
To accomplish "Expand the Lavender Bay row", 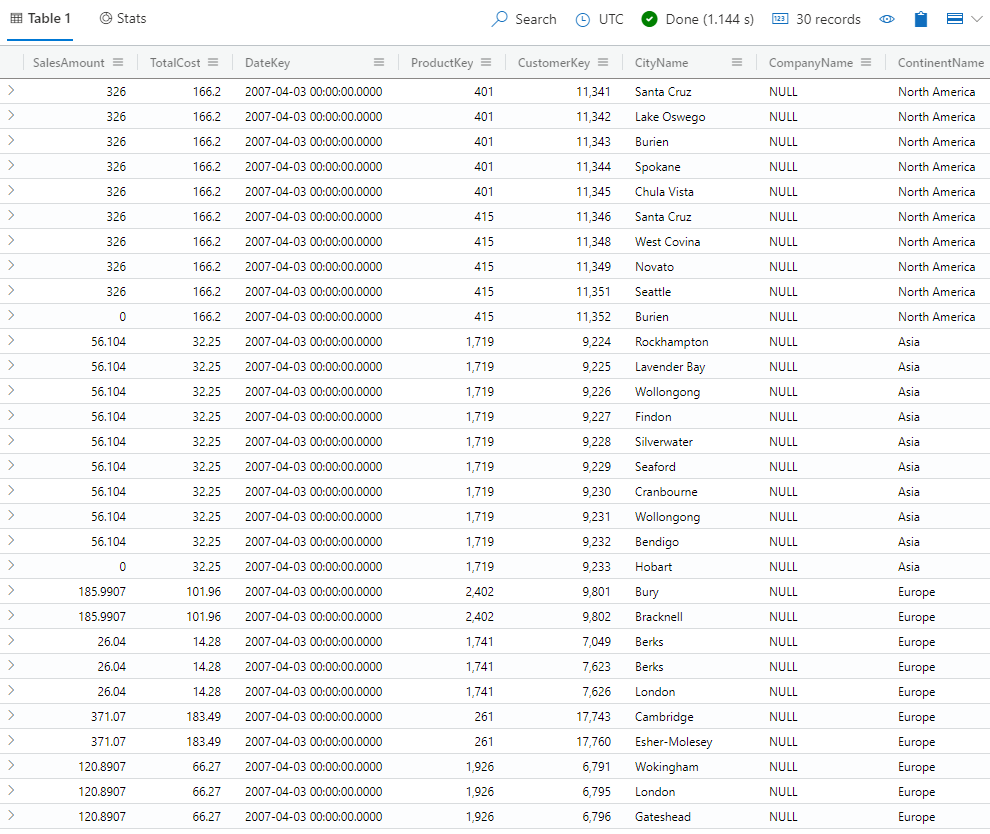I will [x=11, y=366].
